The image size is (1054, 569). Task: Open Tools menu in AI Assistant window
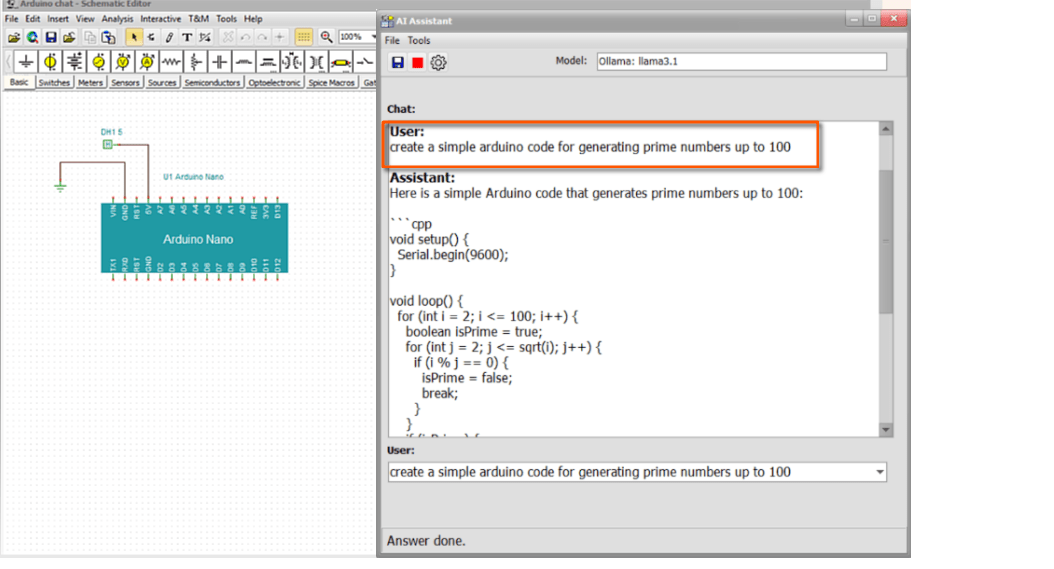click(x=419, y=40)
